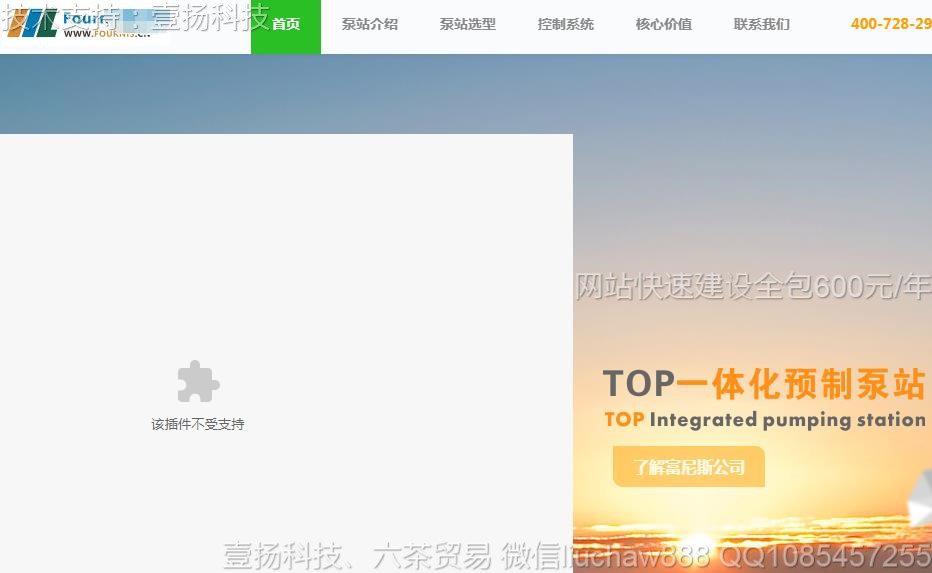Viewport: 932px width, 573px height.
Task: Open the 联系我们 contact page
Action: [761, 25]
